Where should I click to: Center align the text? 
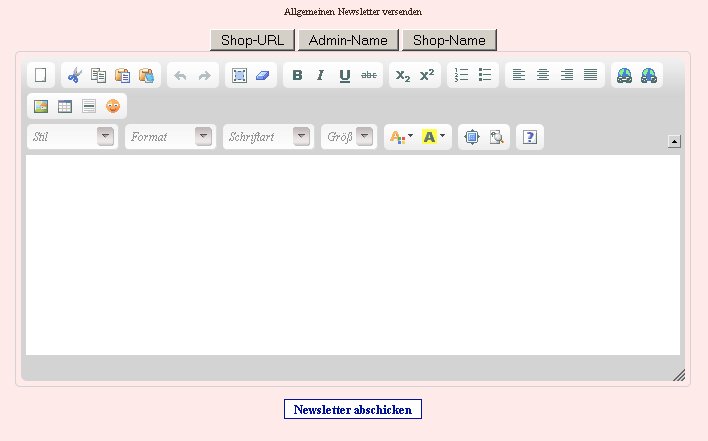(543, 75)
